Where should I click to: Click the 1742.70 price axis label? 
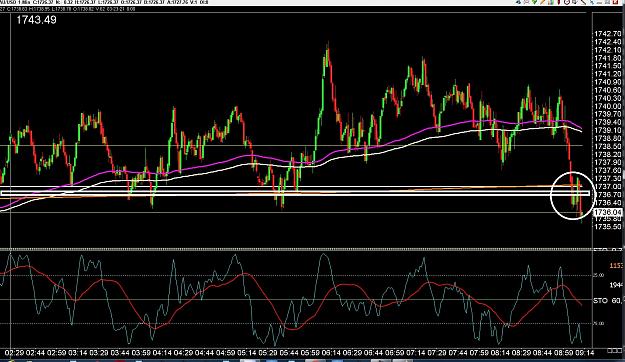(607, 34)
